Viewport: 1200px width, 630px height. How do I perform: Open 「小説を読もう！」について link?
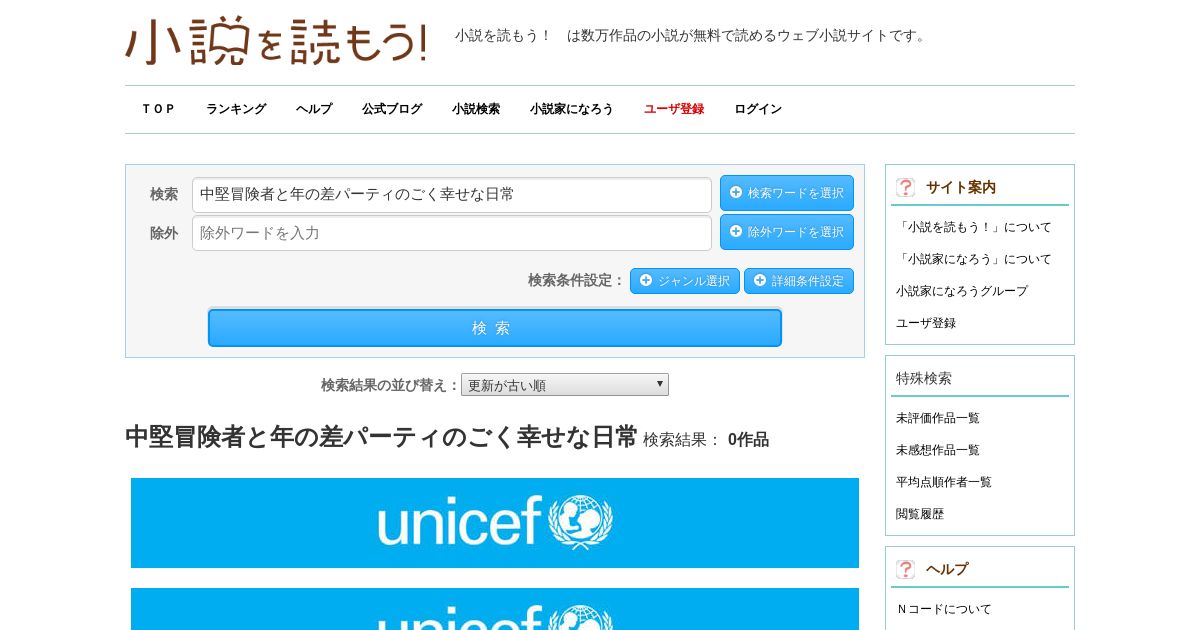point(974,227)
